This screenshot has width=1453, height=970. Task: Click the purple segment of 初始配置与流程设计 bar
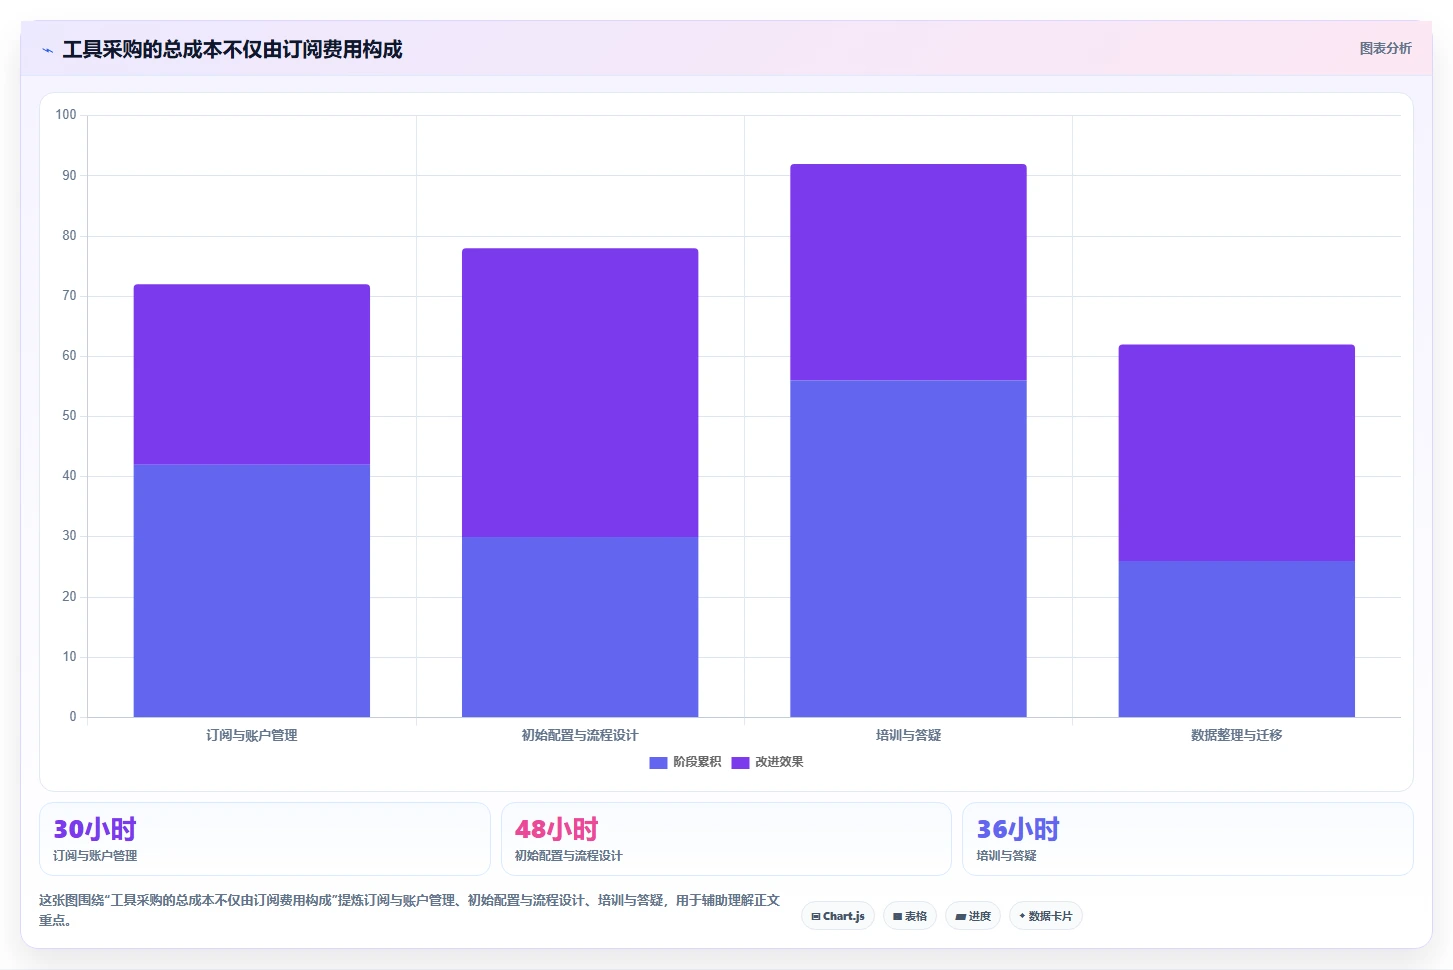[x=580, y=392]
